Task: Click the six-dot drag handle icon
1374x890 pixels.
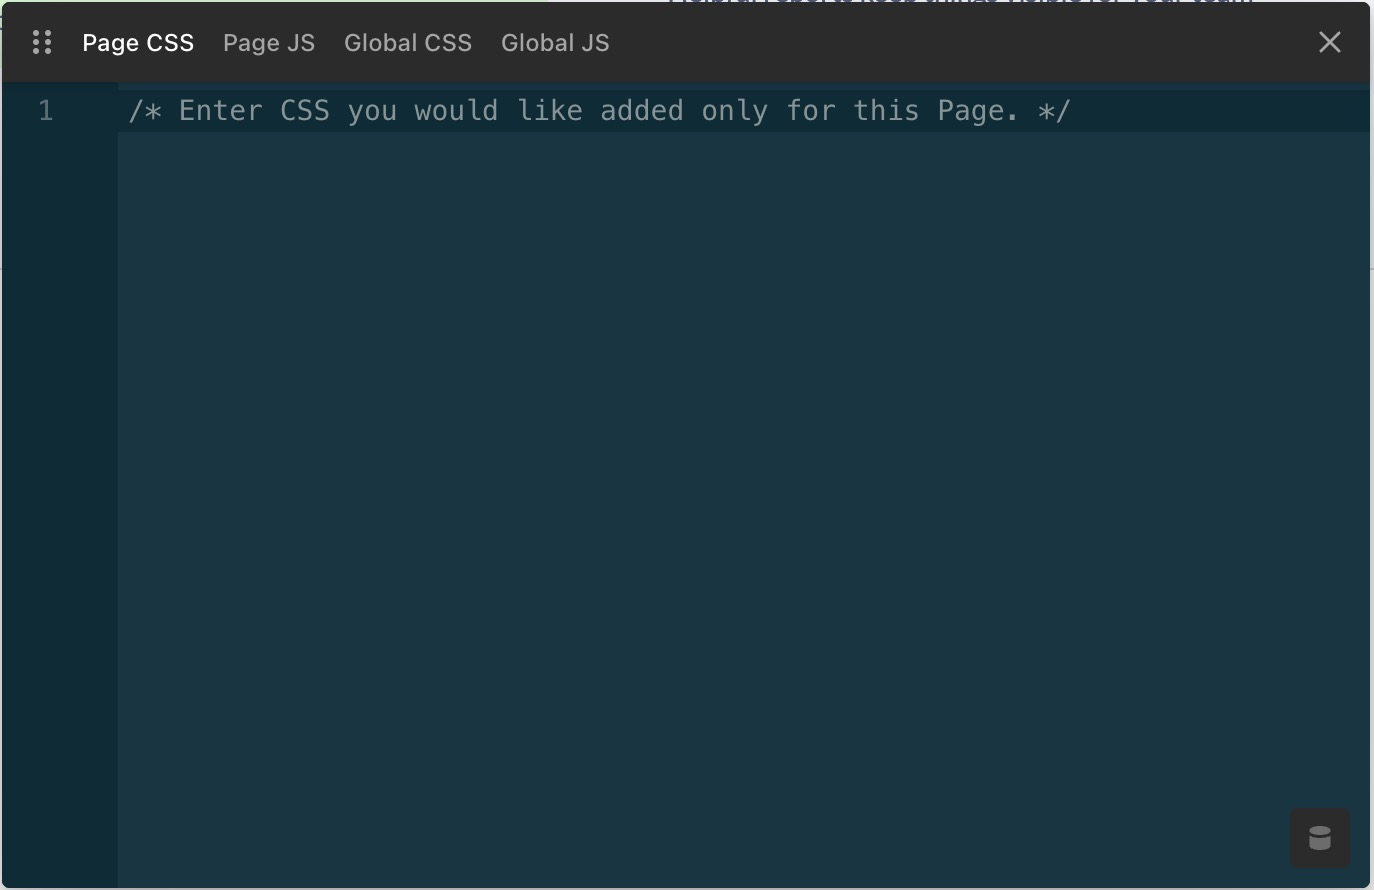Action: (x=42, y=42)
